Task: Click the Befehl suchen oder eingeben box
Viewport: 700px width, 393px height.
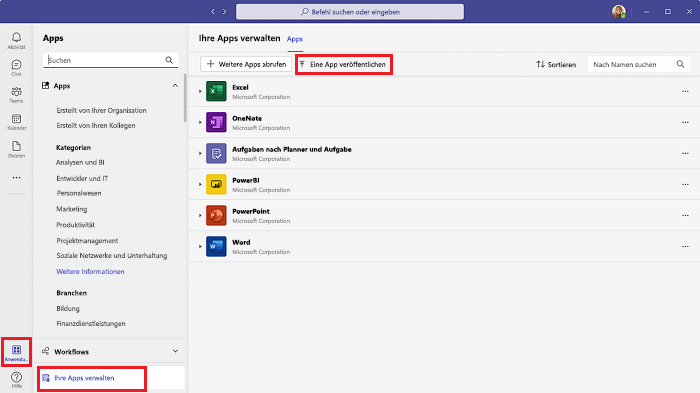Action: (350, 12)
